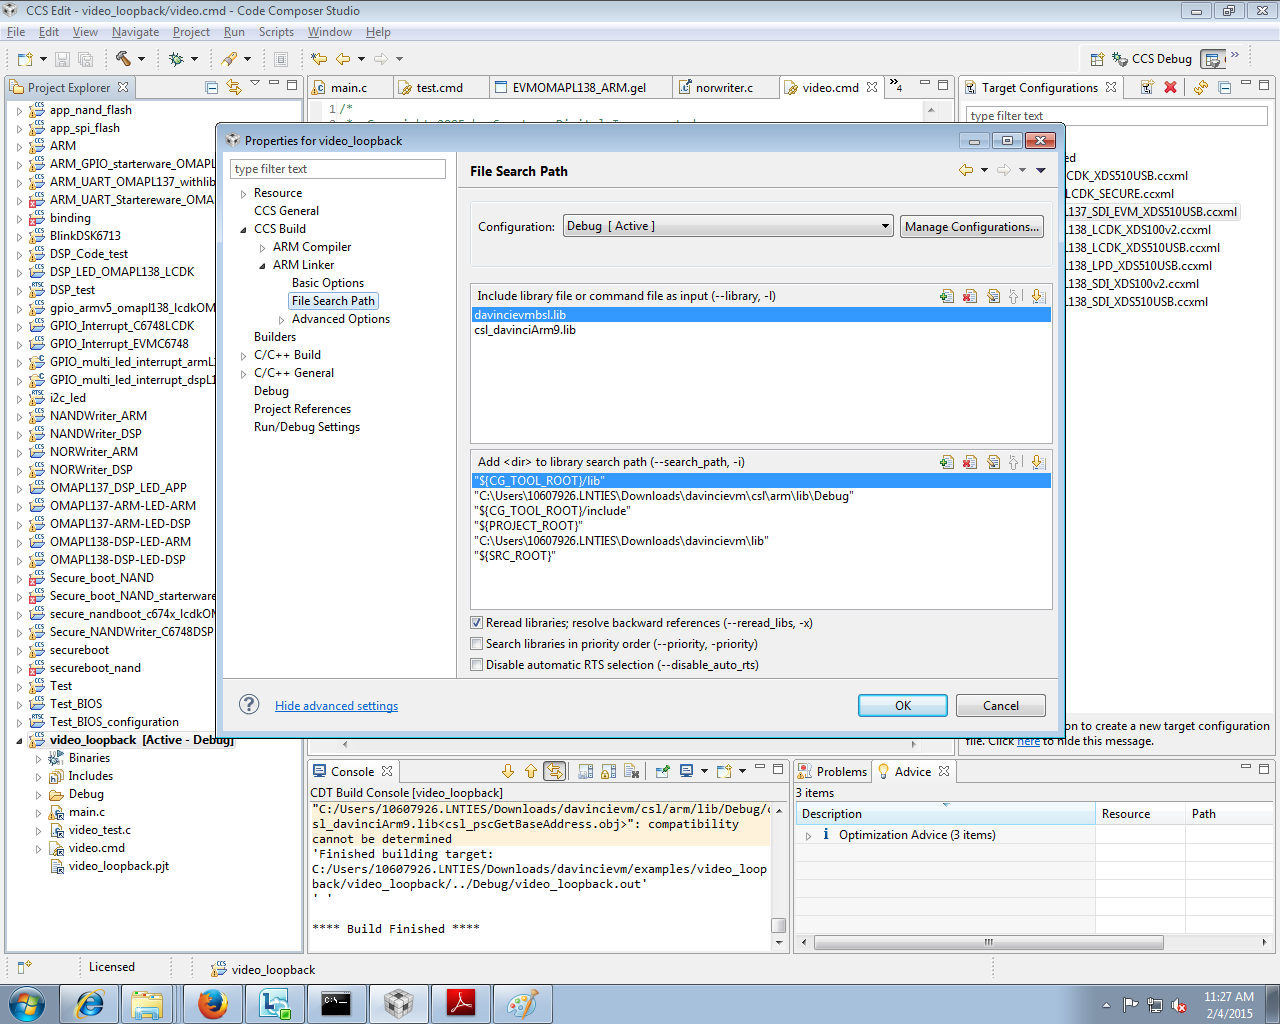
Task: Click the Cancel button
Action: click(x=1000, y=705)
